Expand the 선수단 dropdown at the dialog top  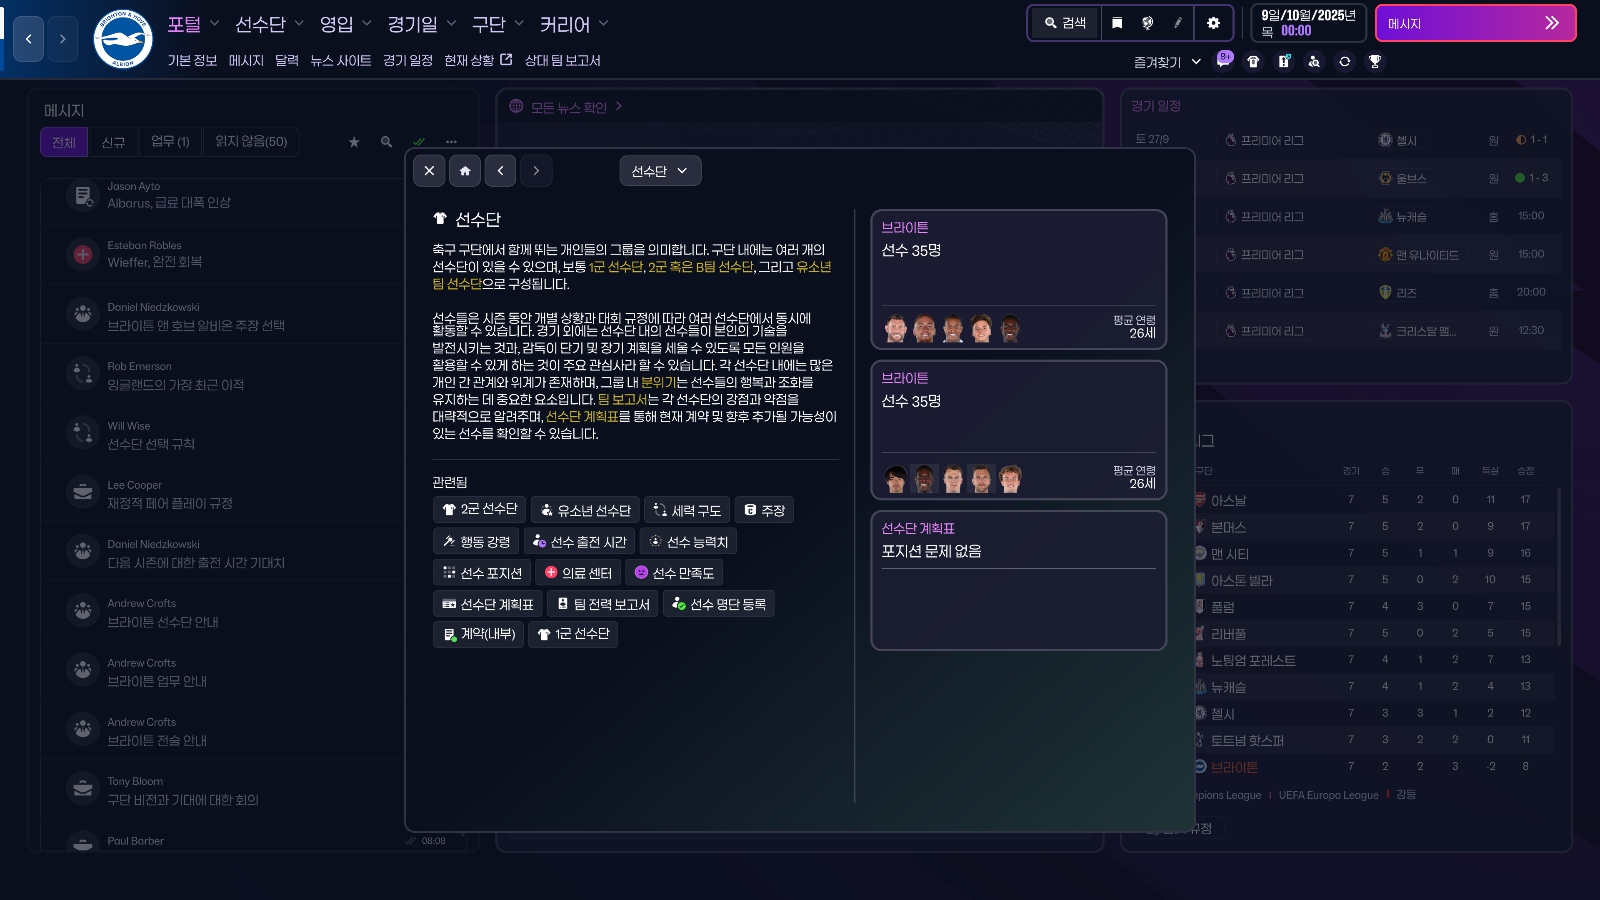tap(659, 170)
